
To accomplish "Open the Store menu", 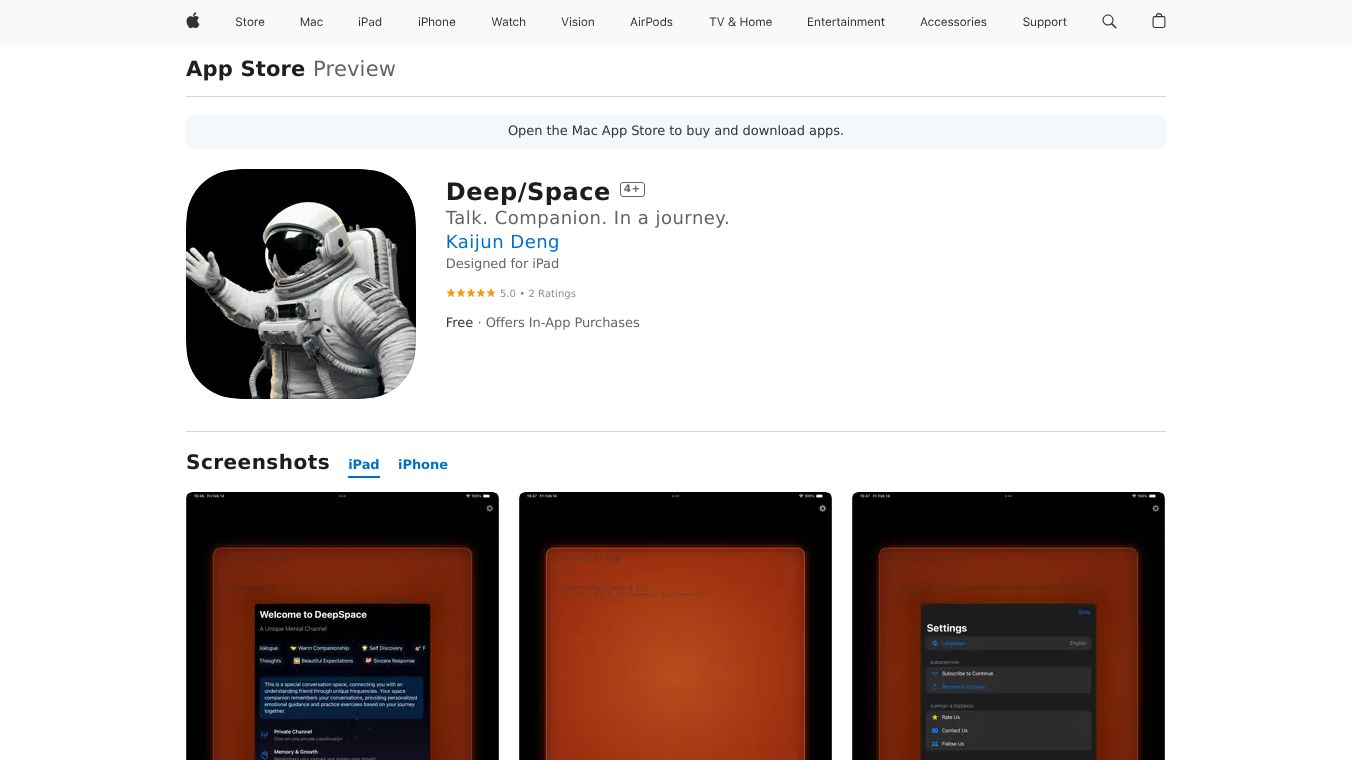I will click(250, 22).
